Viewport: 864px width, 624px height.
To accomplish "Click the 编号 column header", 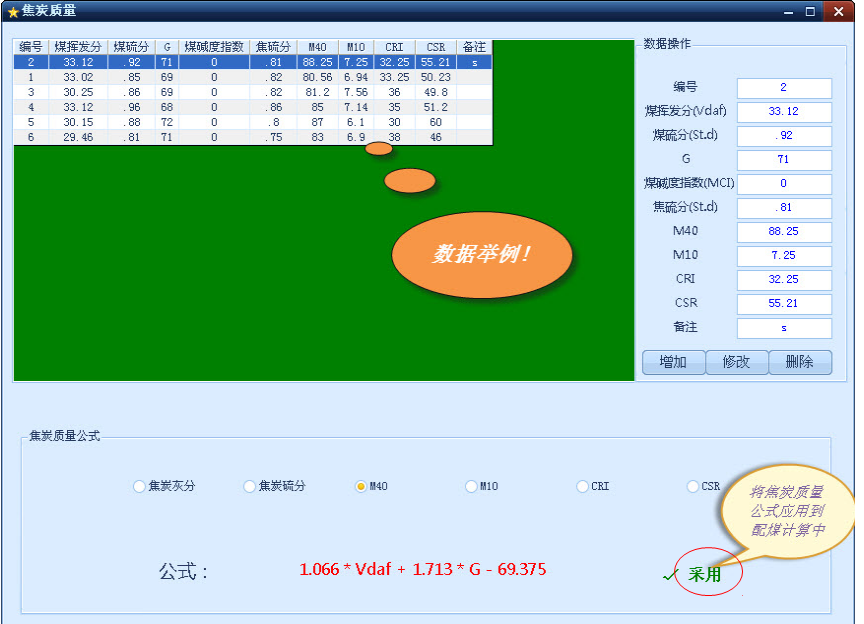I will click(31, 47).
